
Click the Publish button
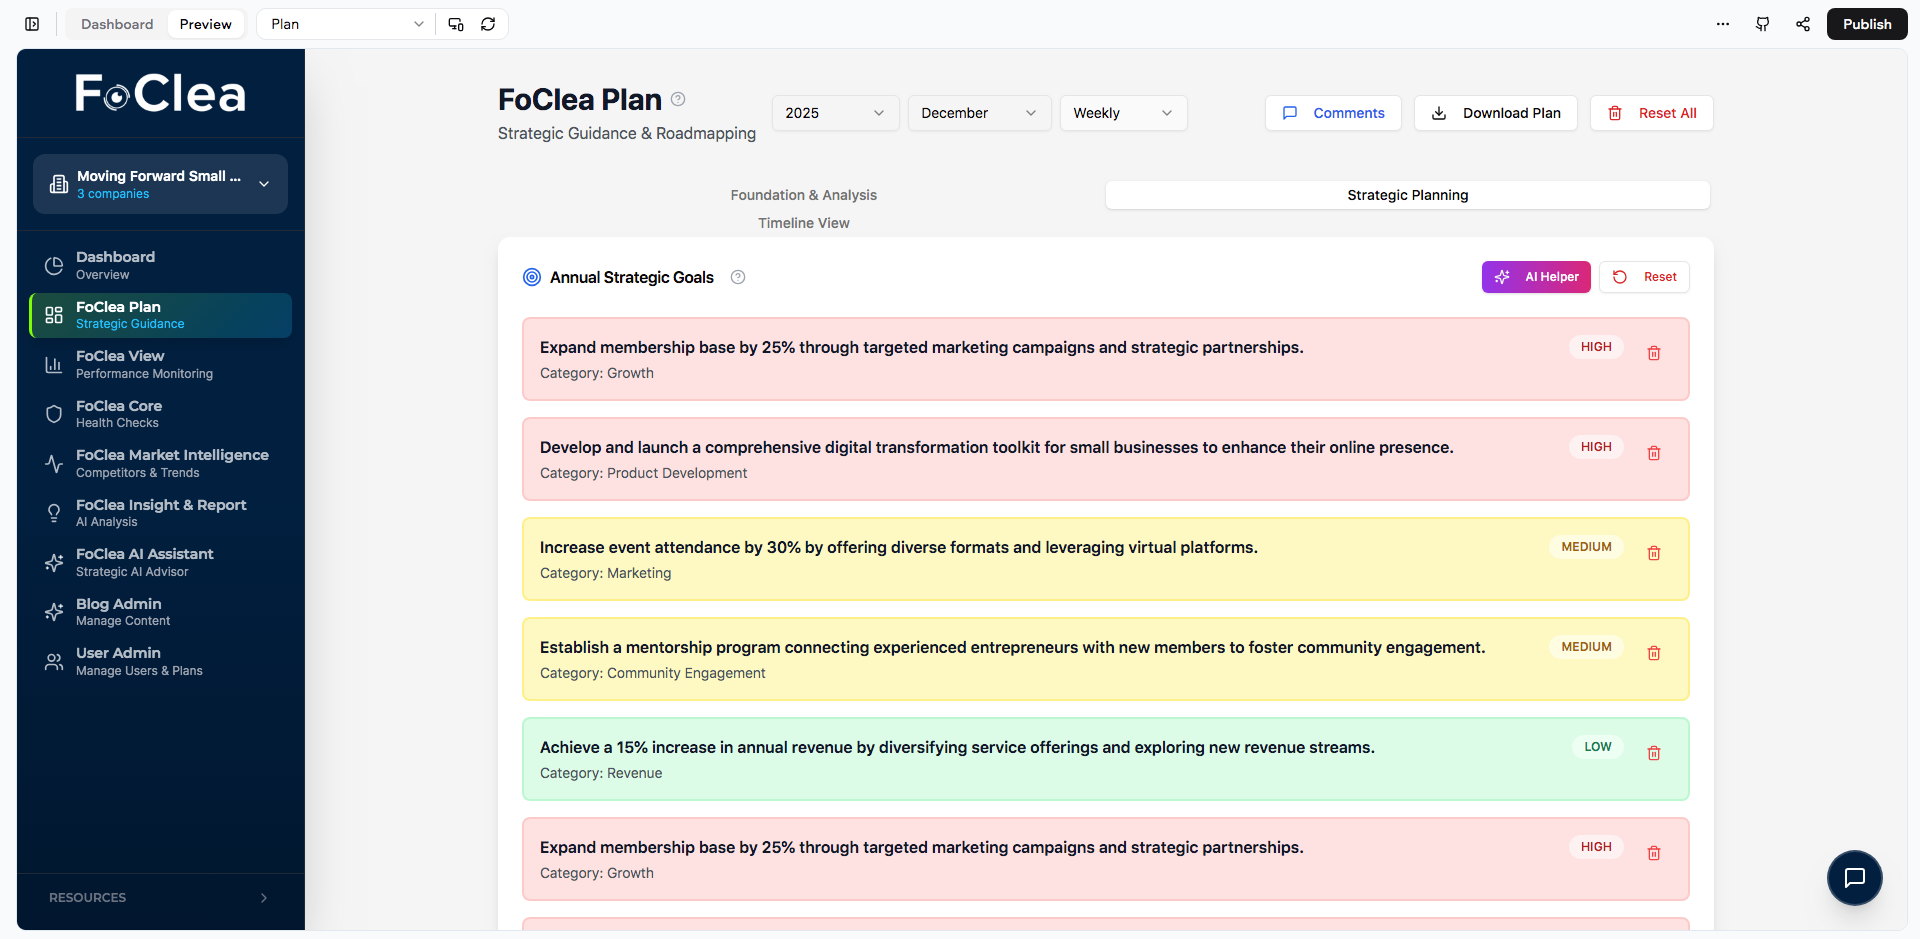coord(1866,23)
